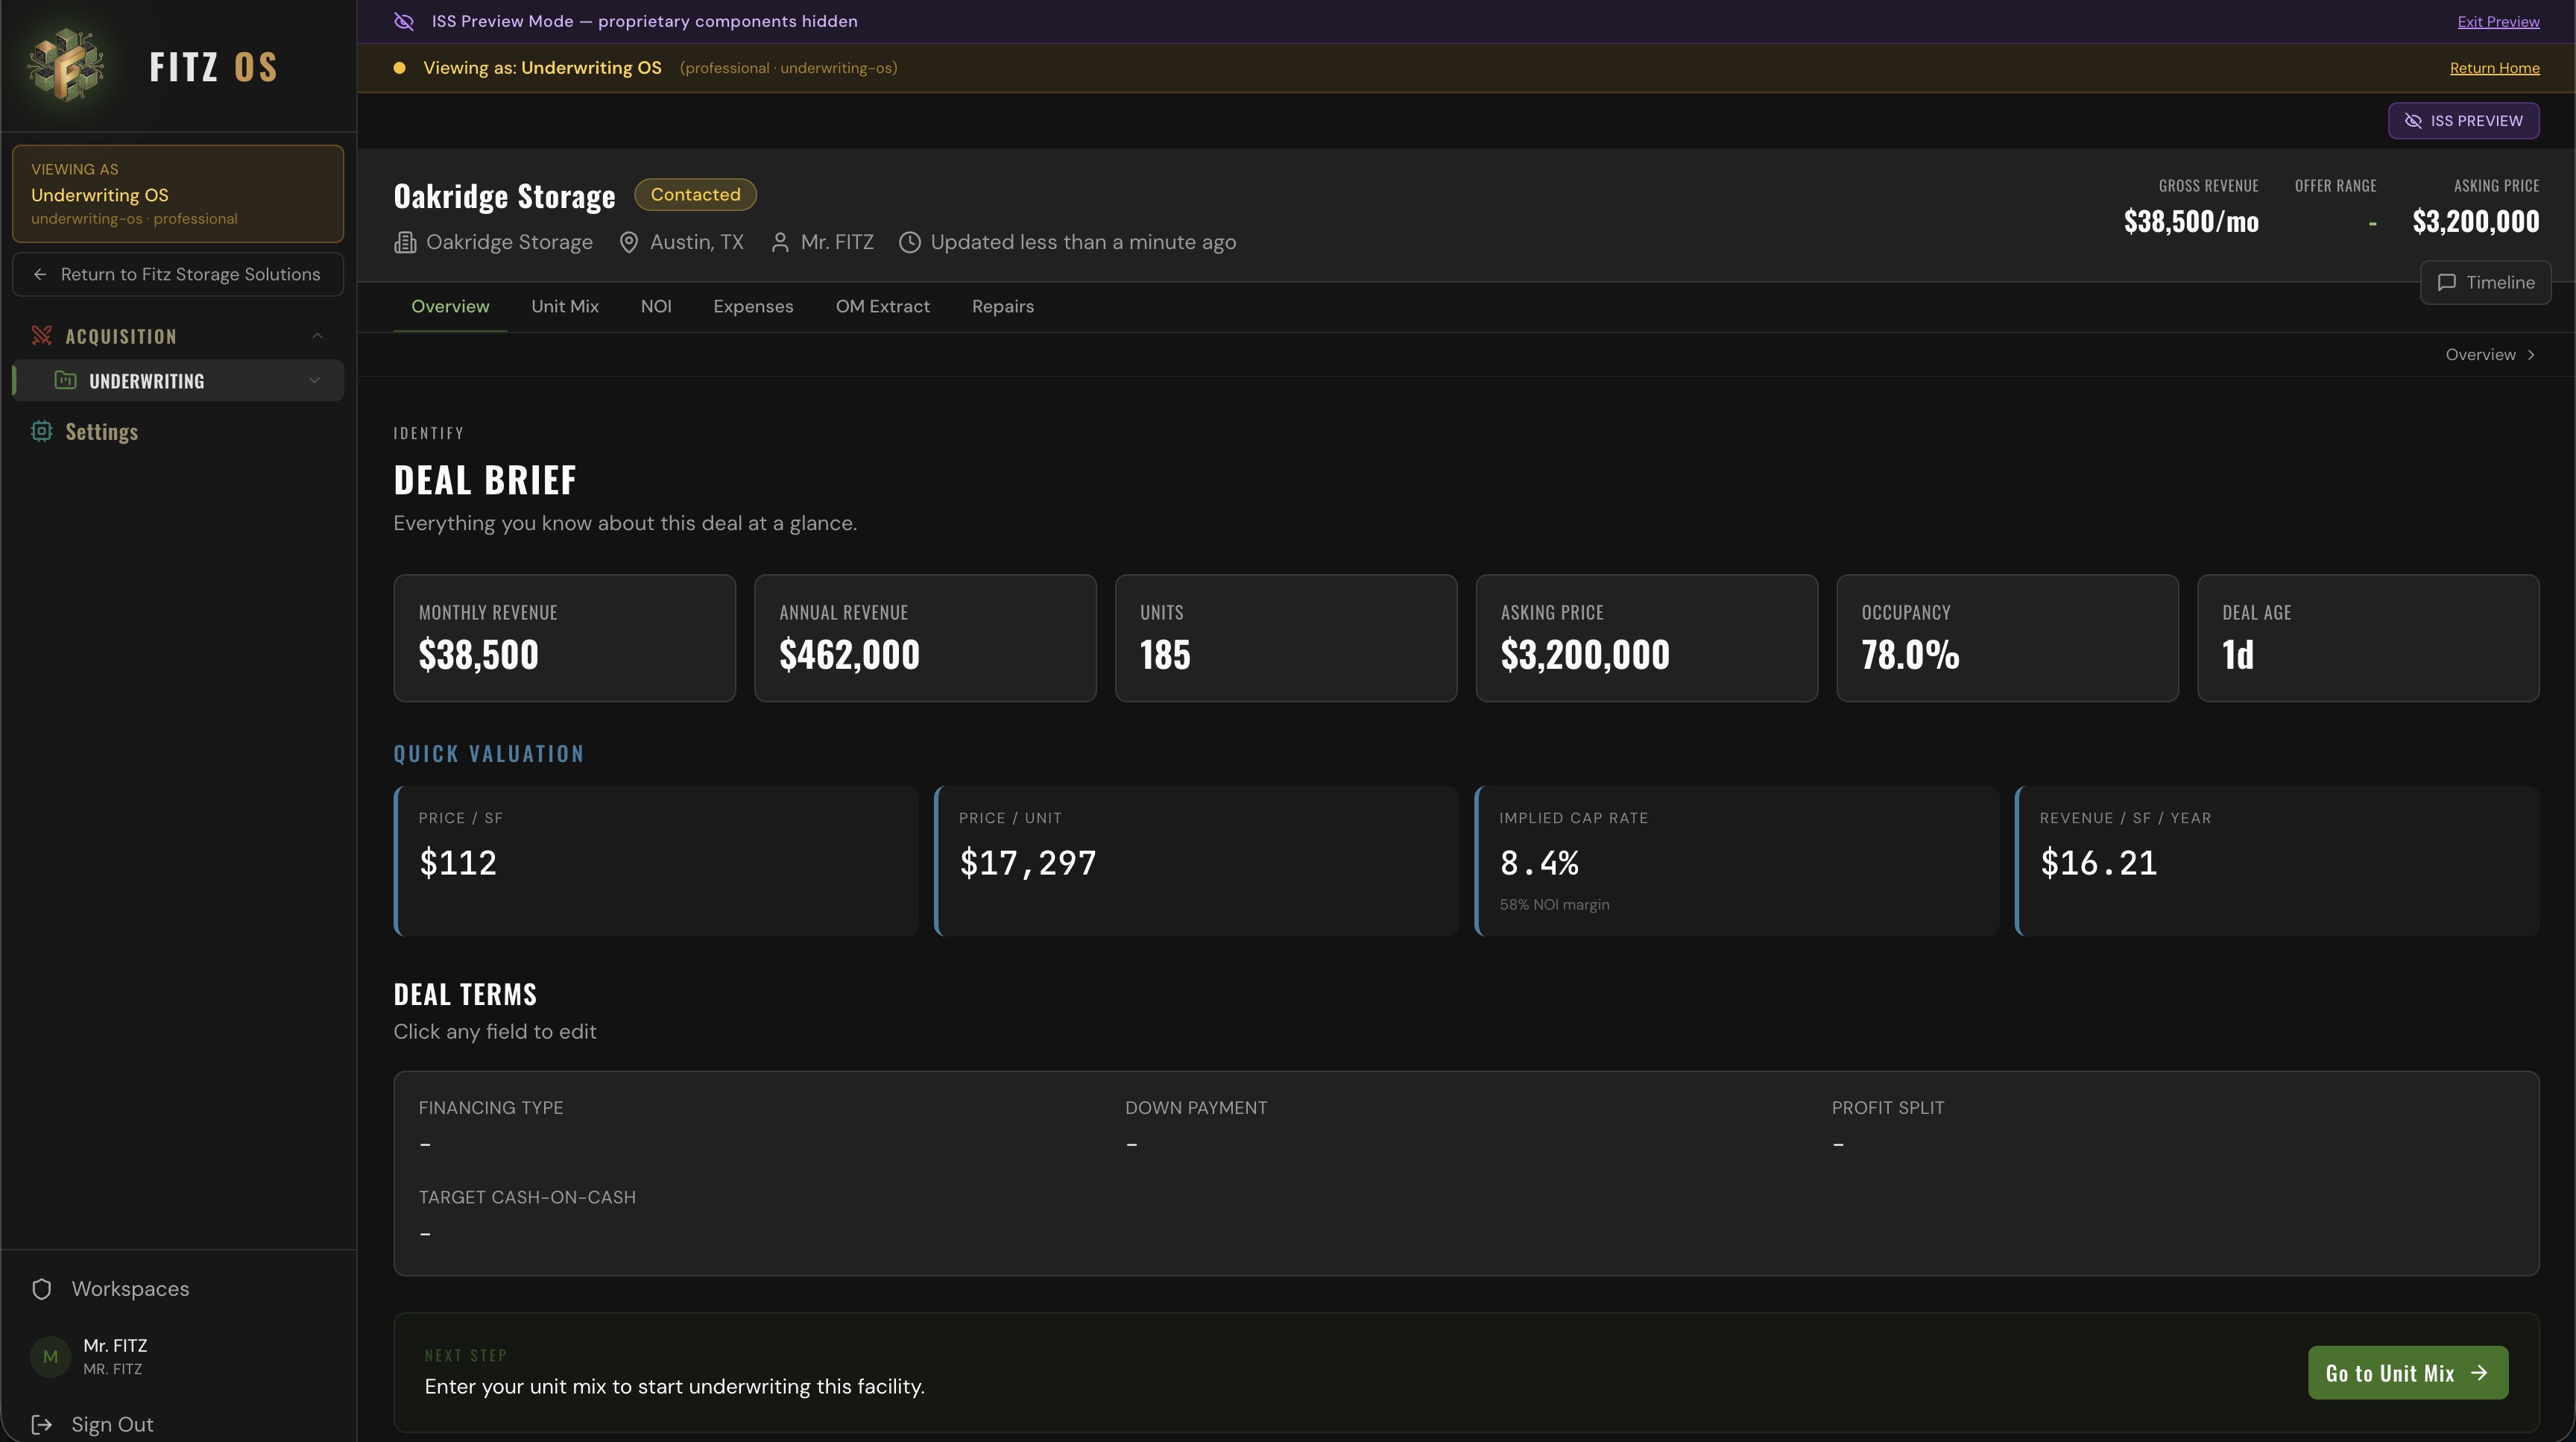Click the Sign Out icon
The image size is (2576, 1442).
click(41, 1424)
